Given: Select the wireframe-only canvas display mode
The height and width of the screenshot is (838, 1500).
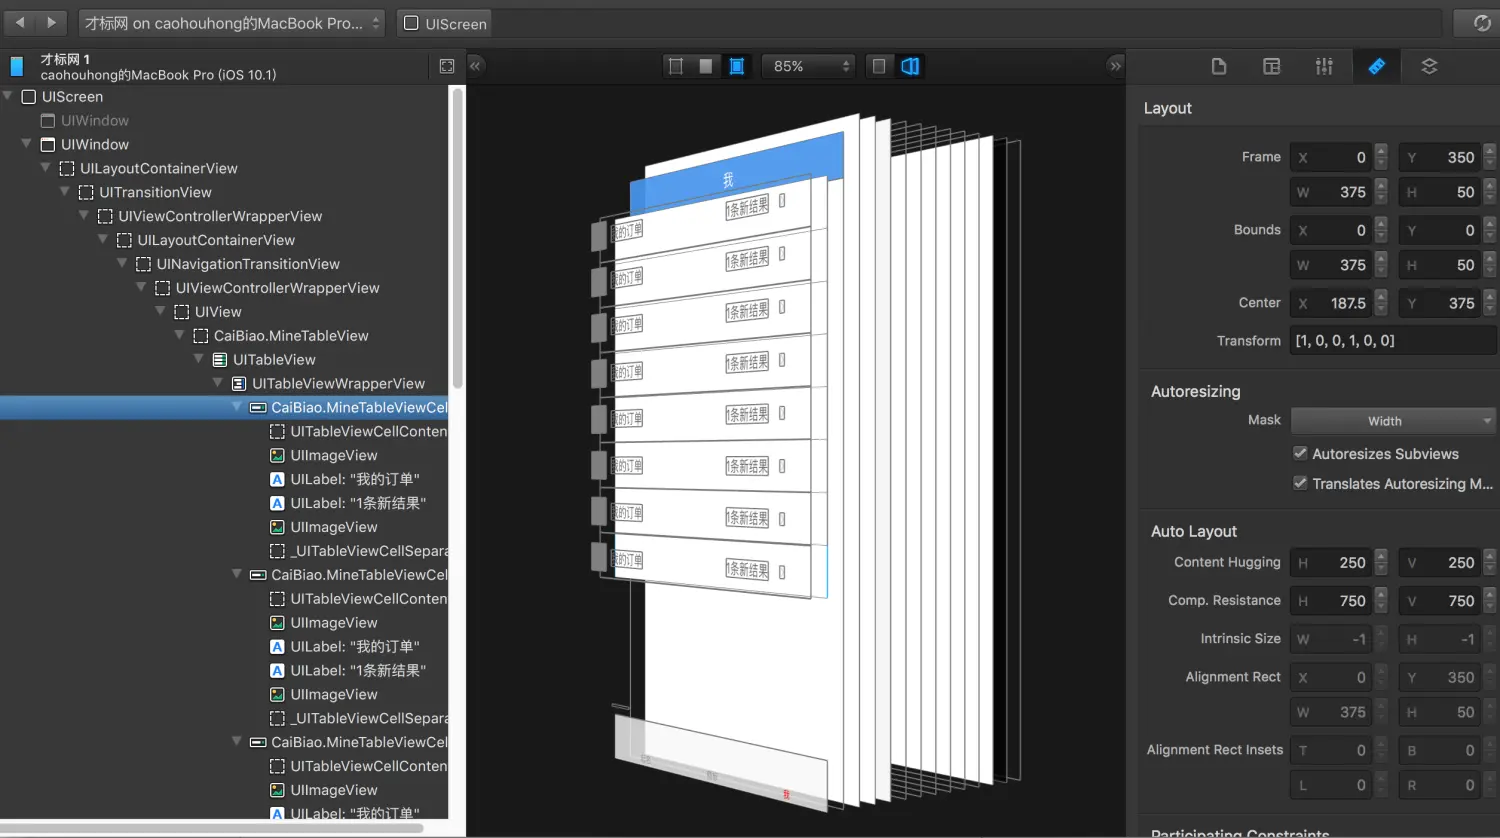Looking at the screenshot, I should point(676,66).
